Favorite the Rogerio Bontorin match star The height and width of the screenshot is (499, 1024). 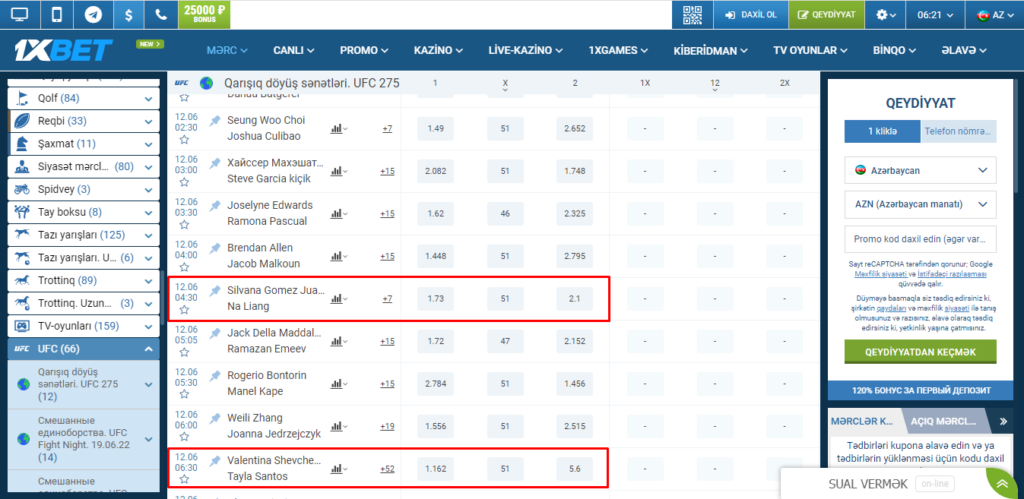[184, 394]
